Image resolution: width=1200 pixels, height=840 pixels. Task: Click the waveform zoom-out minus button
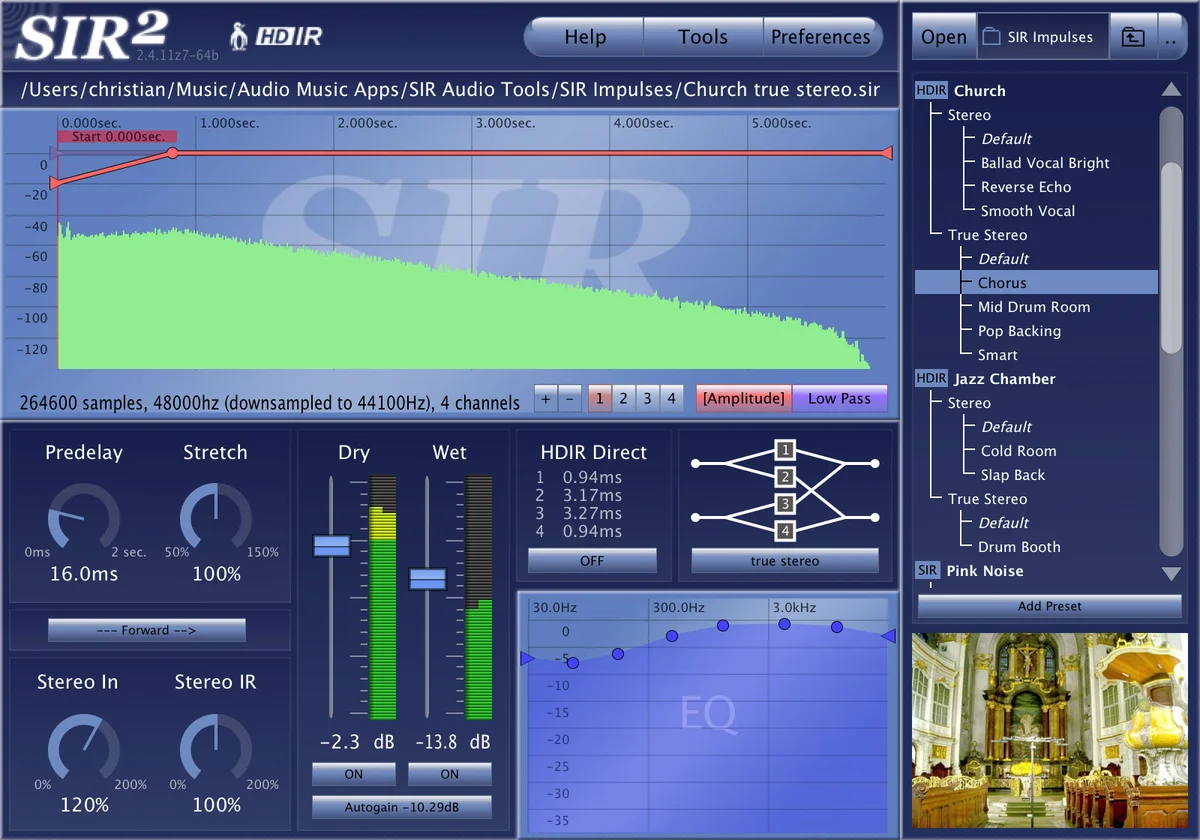(x=570, y=398)
